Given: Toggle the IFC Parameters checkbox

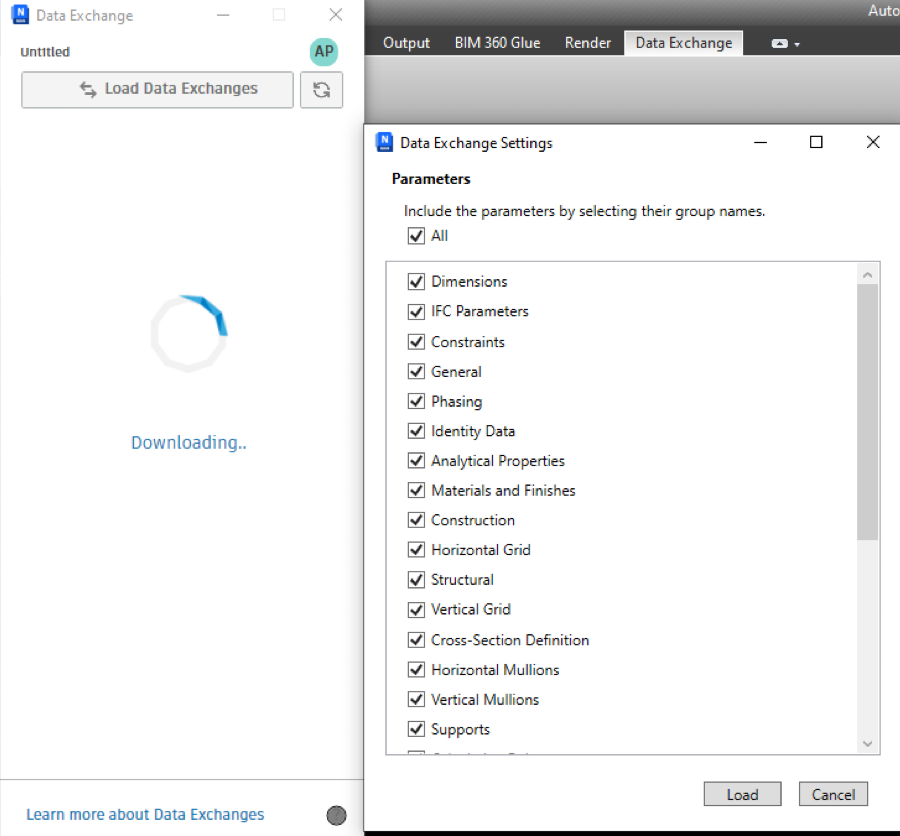Looking at the screenshot, I should click(416, 311).
